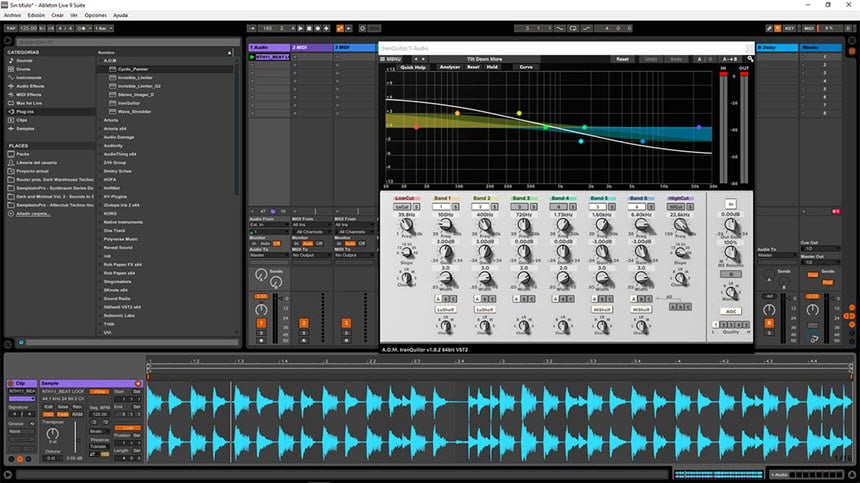Toggle the LowCut solo S button
Screen dimensions: 860x483
[416, 207]
